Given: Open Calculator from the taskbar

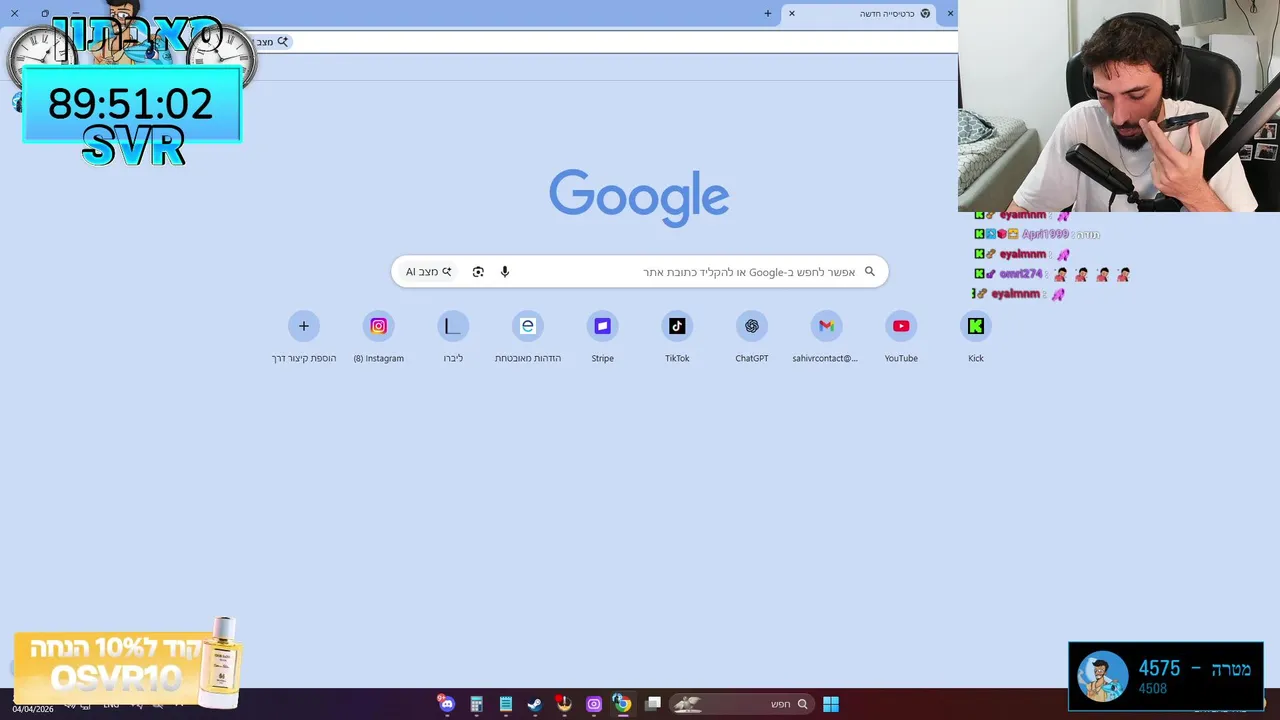Looking at the screenshot, I should (476, 704).
